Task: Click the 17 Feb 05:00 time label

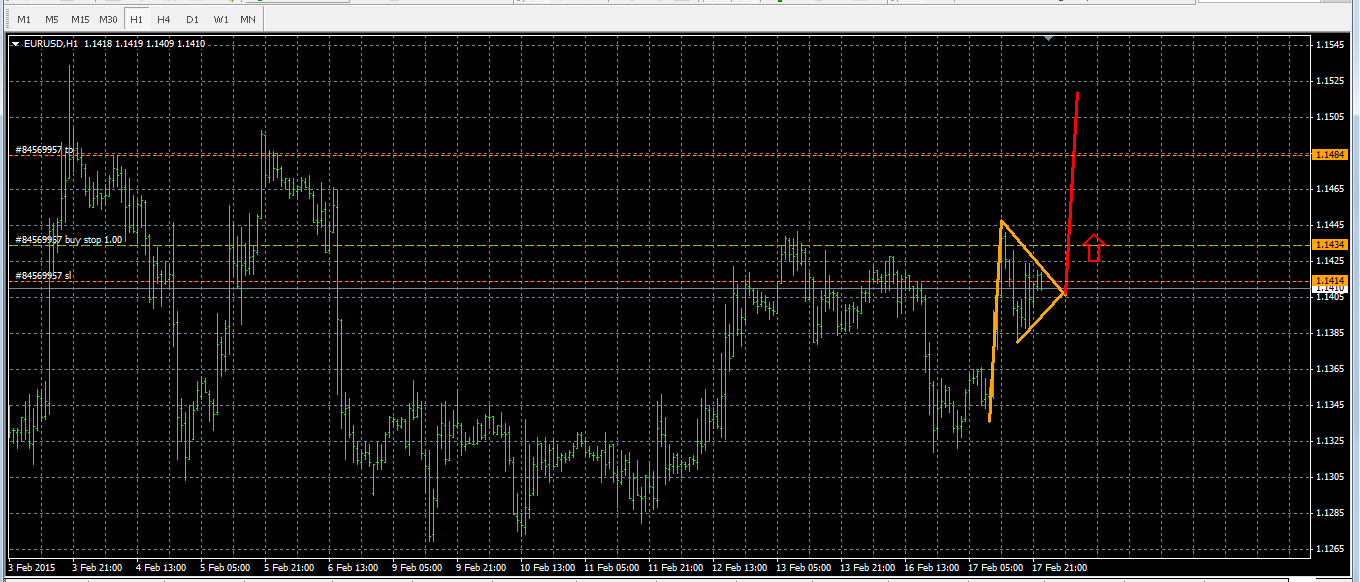Action: click(x=995, y=567)
